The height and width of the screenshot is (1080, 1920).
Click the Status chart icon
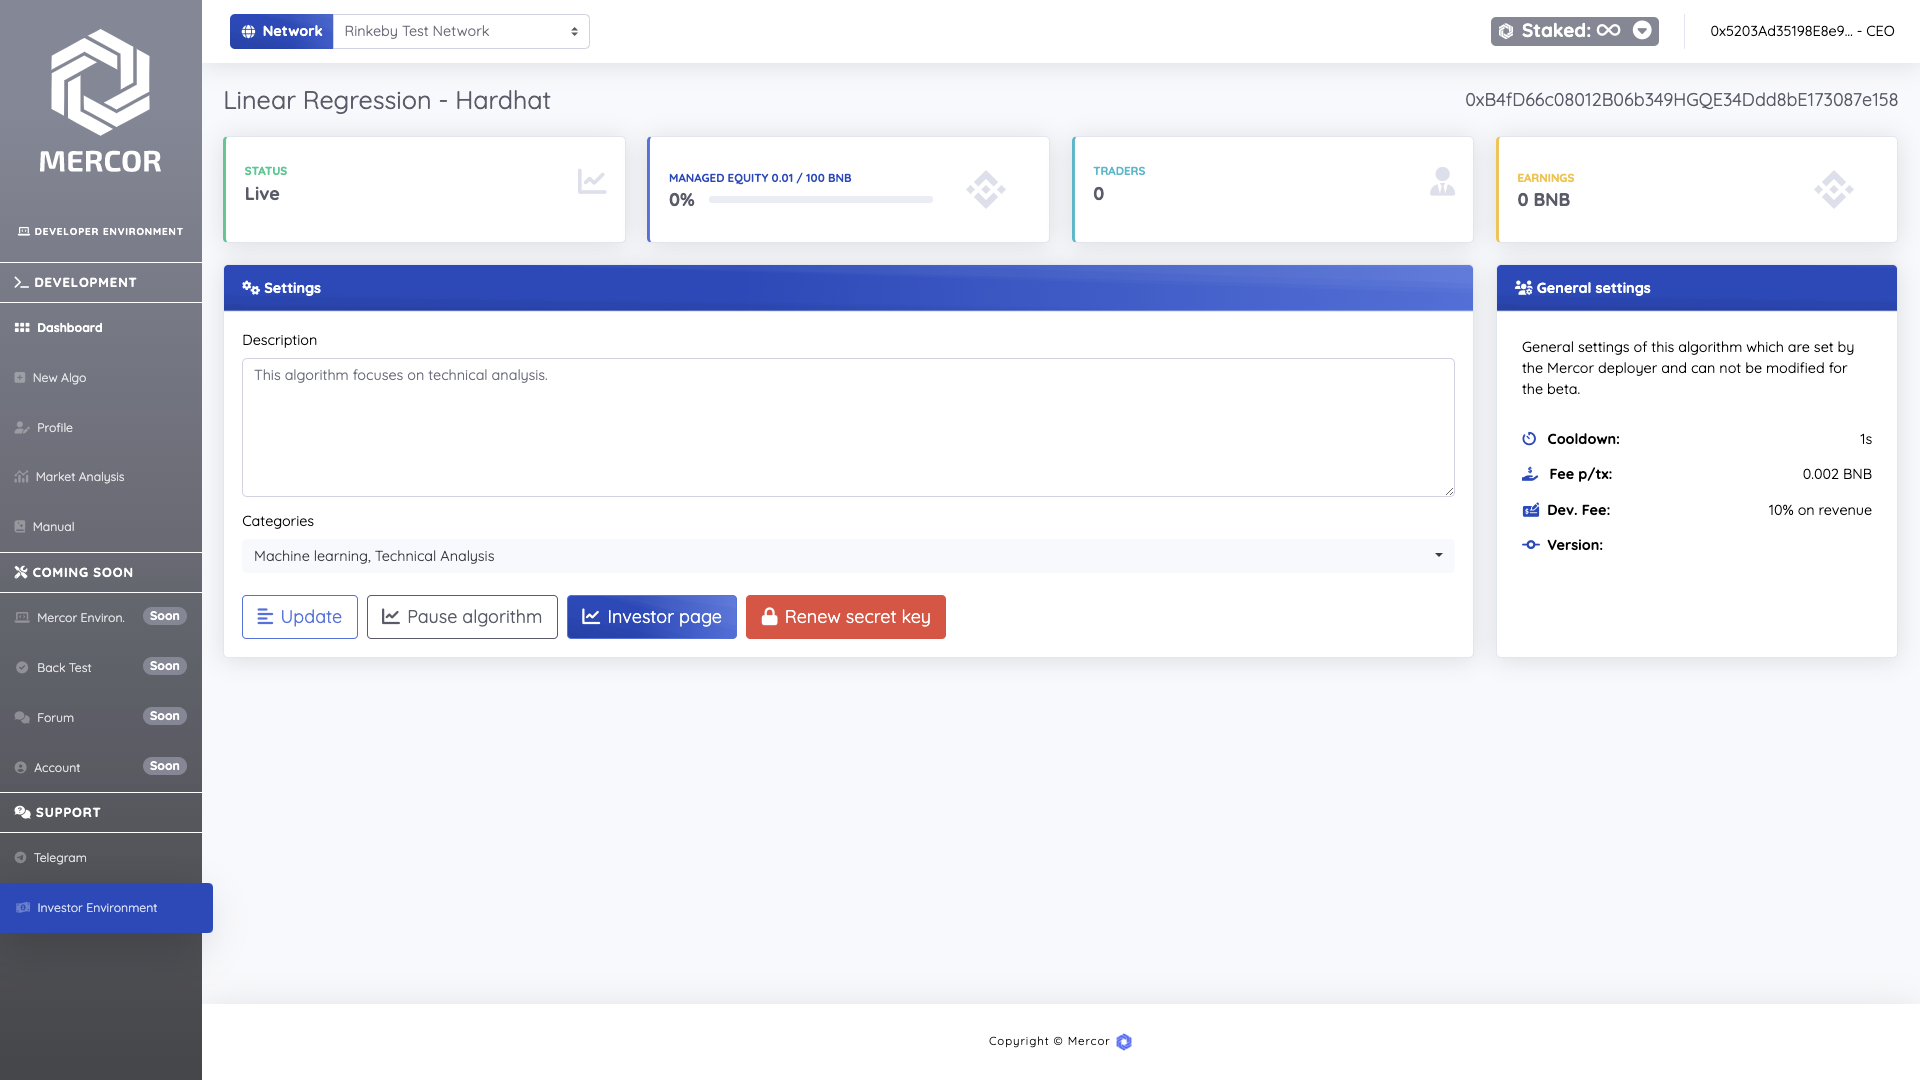pos(592,181)
